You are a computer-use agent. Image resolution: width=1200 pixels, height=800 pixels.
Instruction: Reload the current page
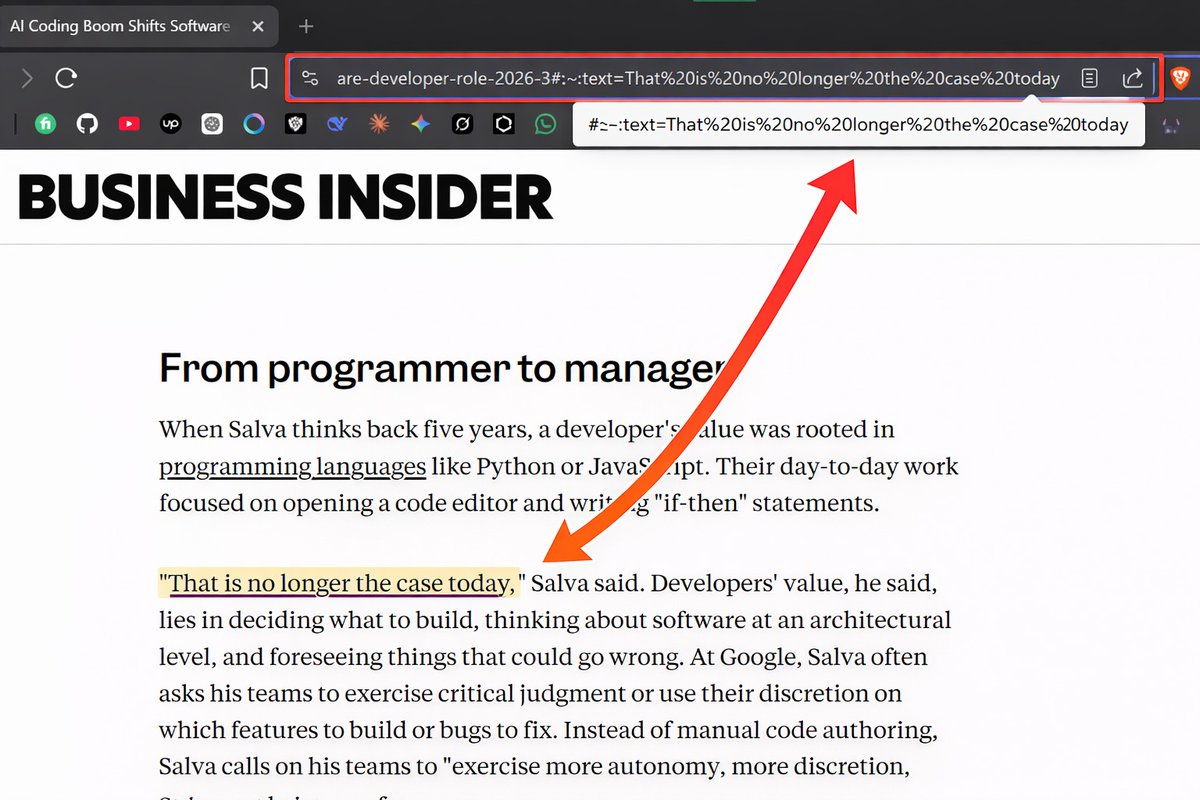click(x=67, y=78)
